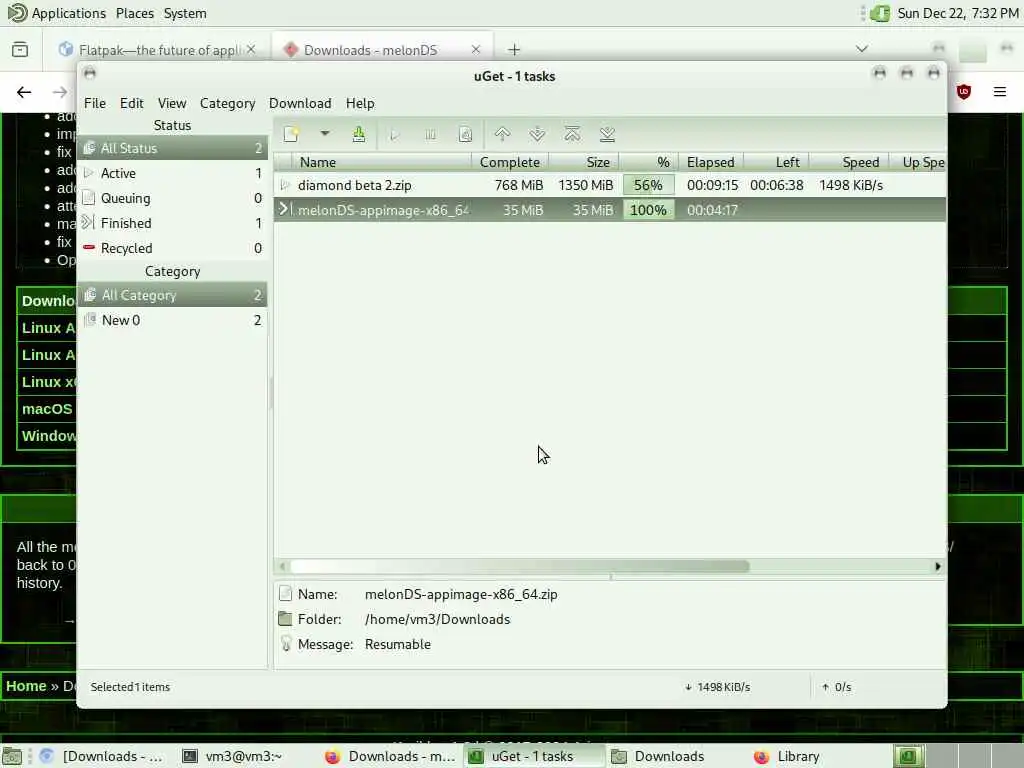This screenshot has width=1024, height=768.
Task: Sort by the Left column header
Action: [777, 162]
